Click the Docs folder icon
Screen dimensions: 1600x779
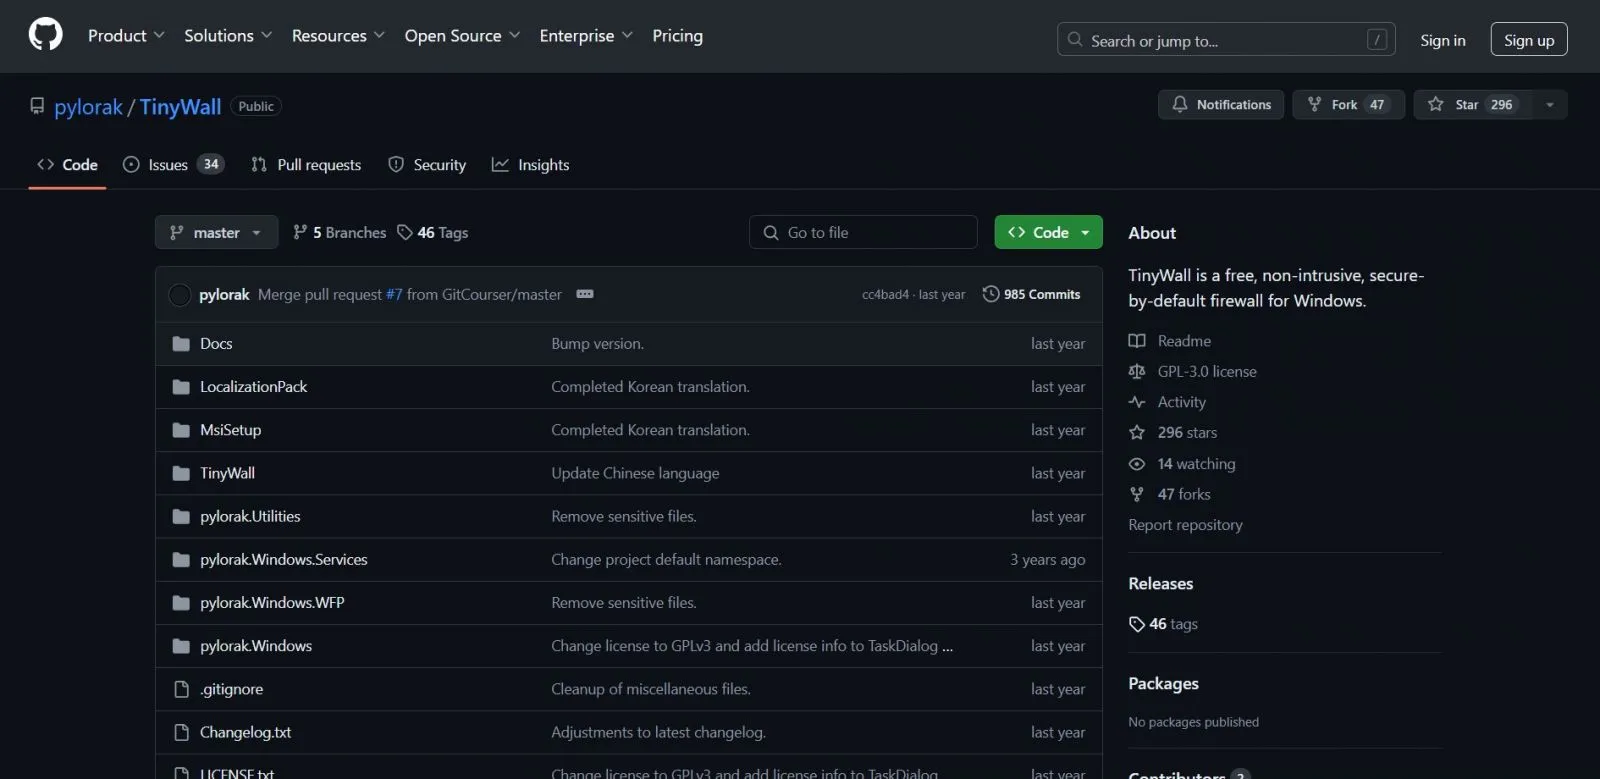point(181,344)
